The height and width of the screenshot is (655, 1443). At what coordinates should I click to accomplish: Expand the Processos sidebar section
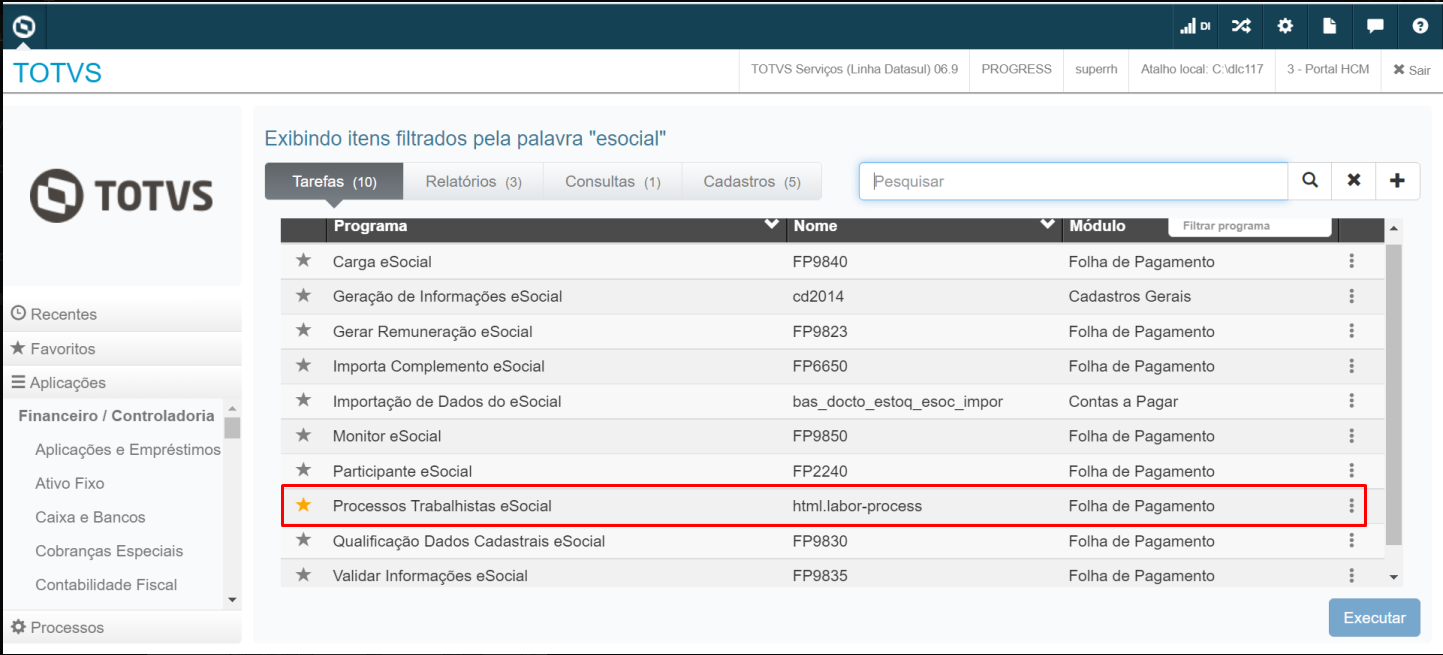click(x=121, y=628)
